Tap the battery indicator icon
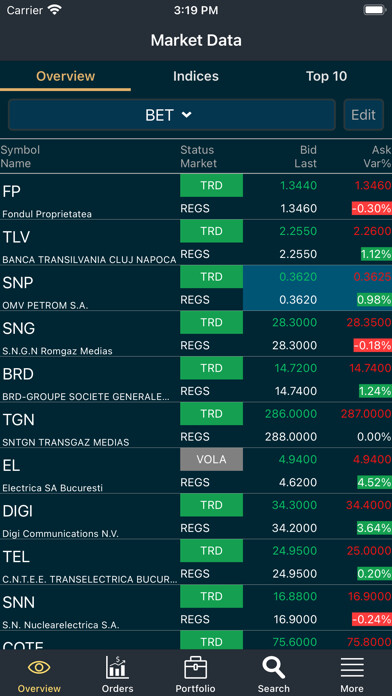Viewport: 392px width, 696px height. [375, 10]
